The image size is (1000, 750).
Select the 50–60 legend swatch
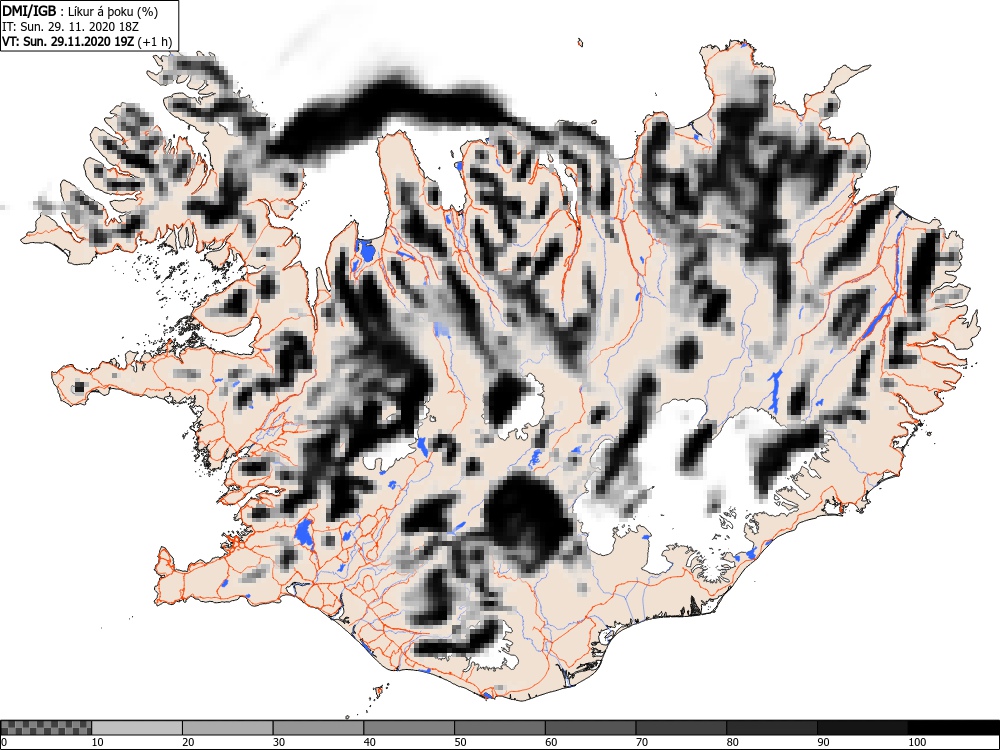point(500,728)
